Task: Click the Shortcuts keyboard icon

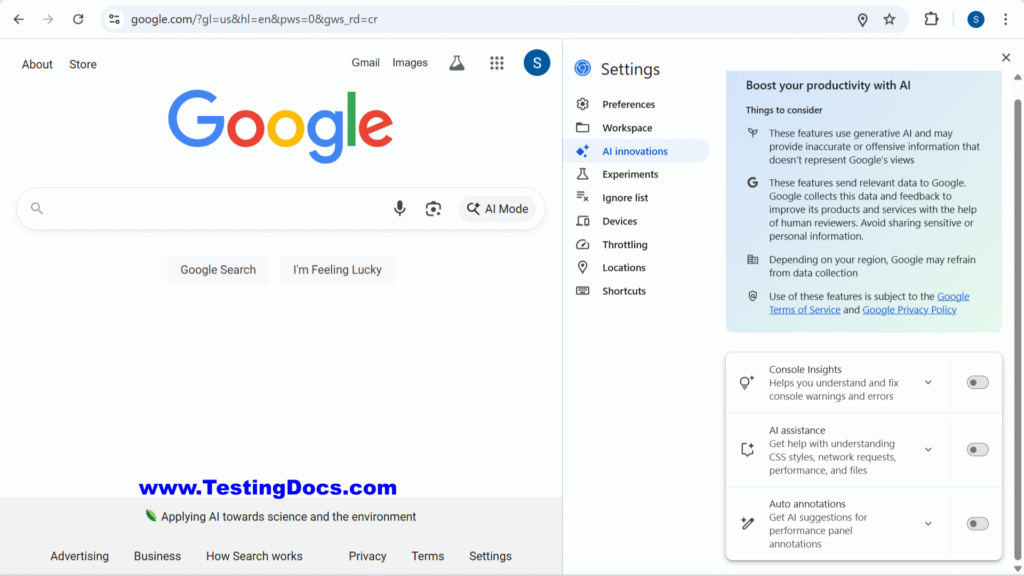Action: click(x=583, y=291)
